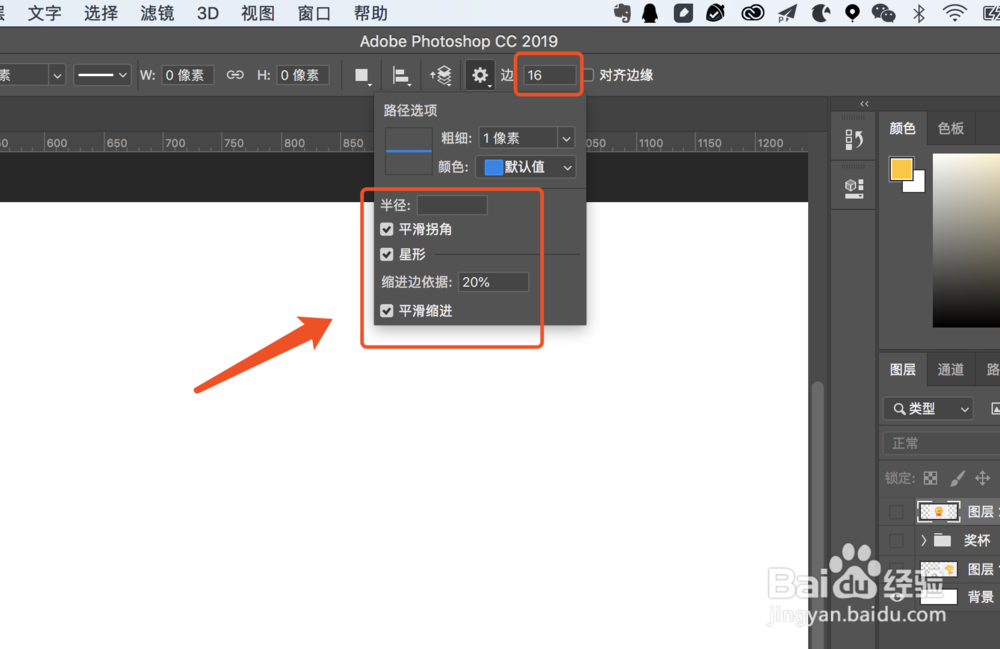This screenshot has width=1000, height=649.
Task: Click the path operations square icon
Action: tap(361, 75)
